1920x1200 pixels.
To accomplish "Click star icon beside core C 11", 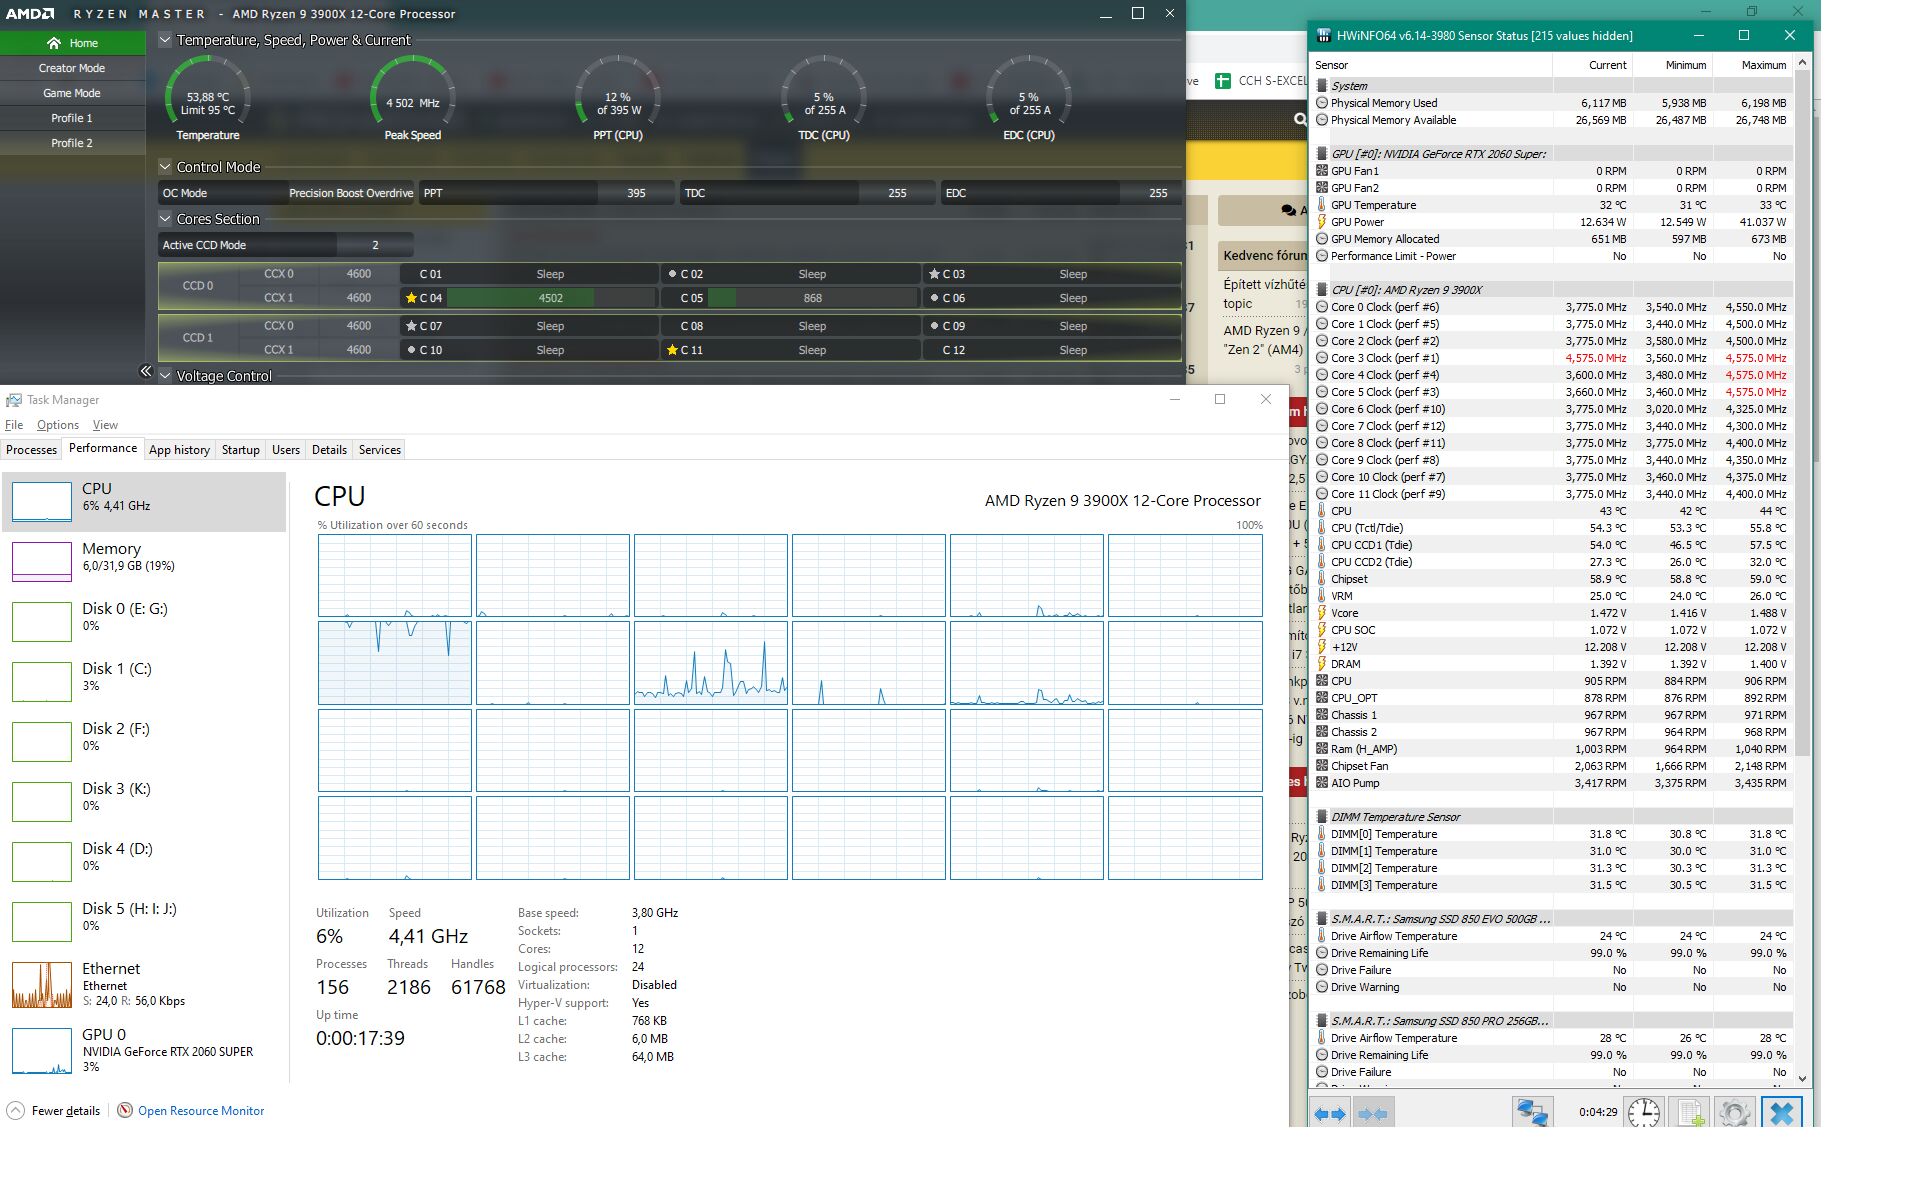I will click(x=672, y=350).
